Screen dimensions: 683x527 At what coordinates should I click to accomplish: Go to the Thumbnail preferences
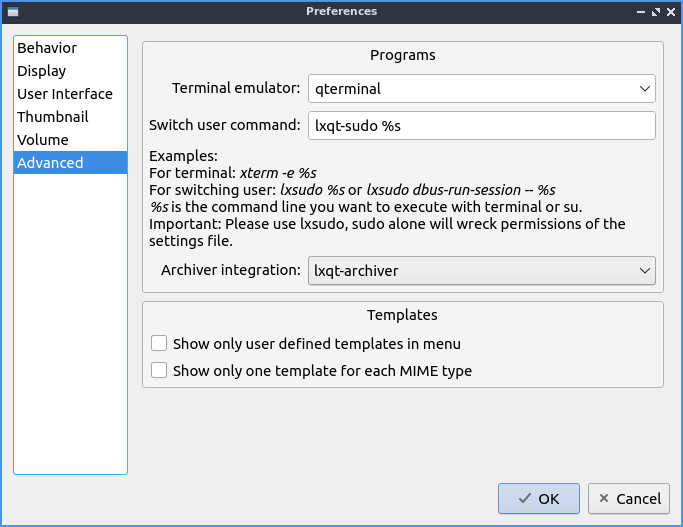click(53, 117)
